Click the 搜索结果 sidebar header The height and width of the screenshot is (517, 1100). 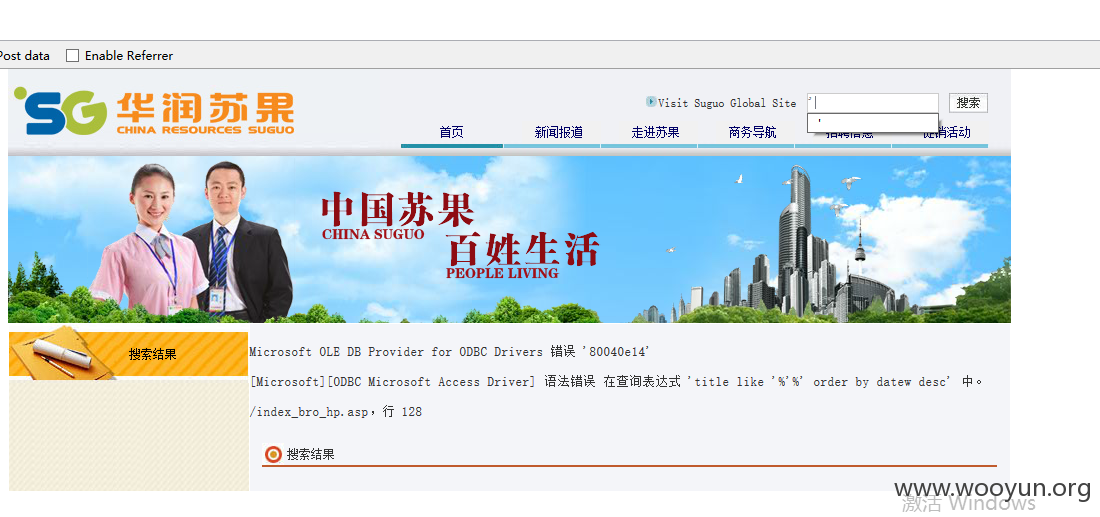pyautogui.click(x=128, y=354)
